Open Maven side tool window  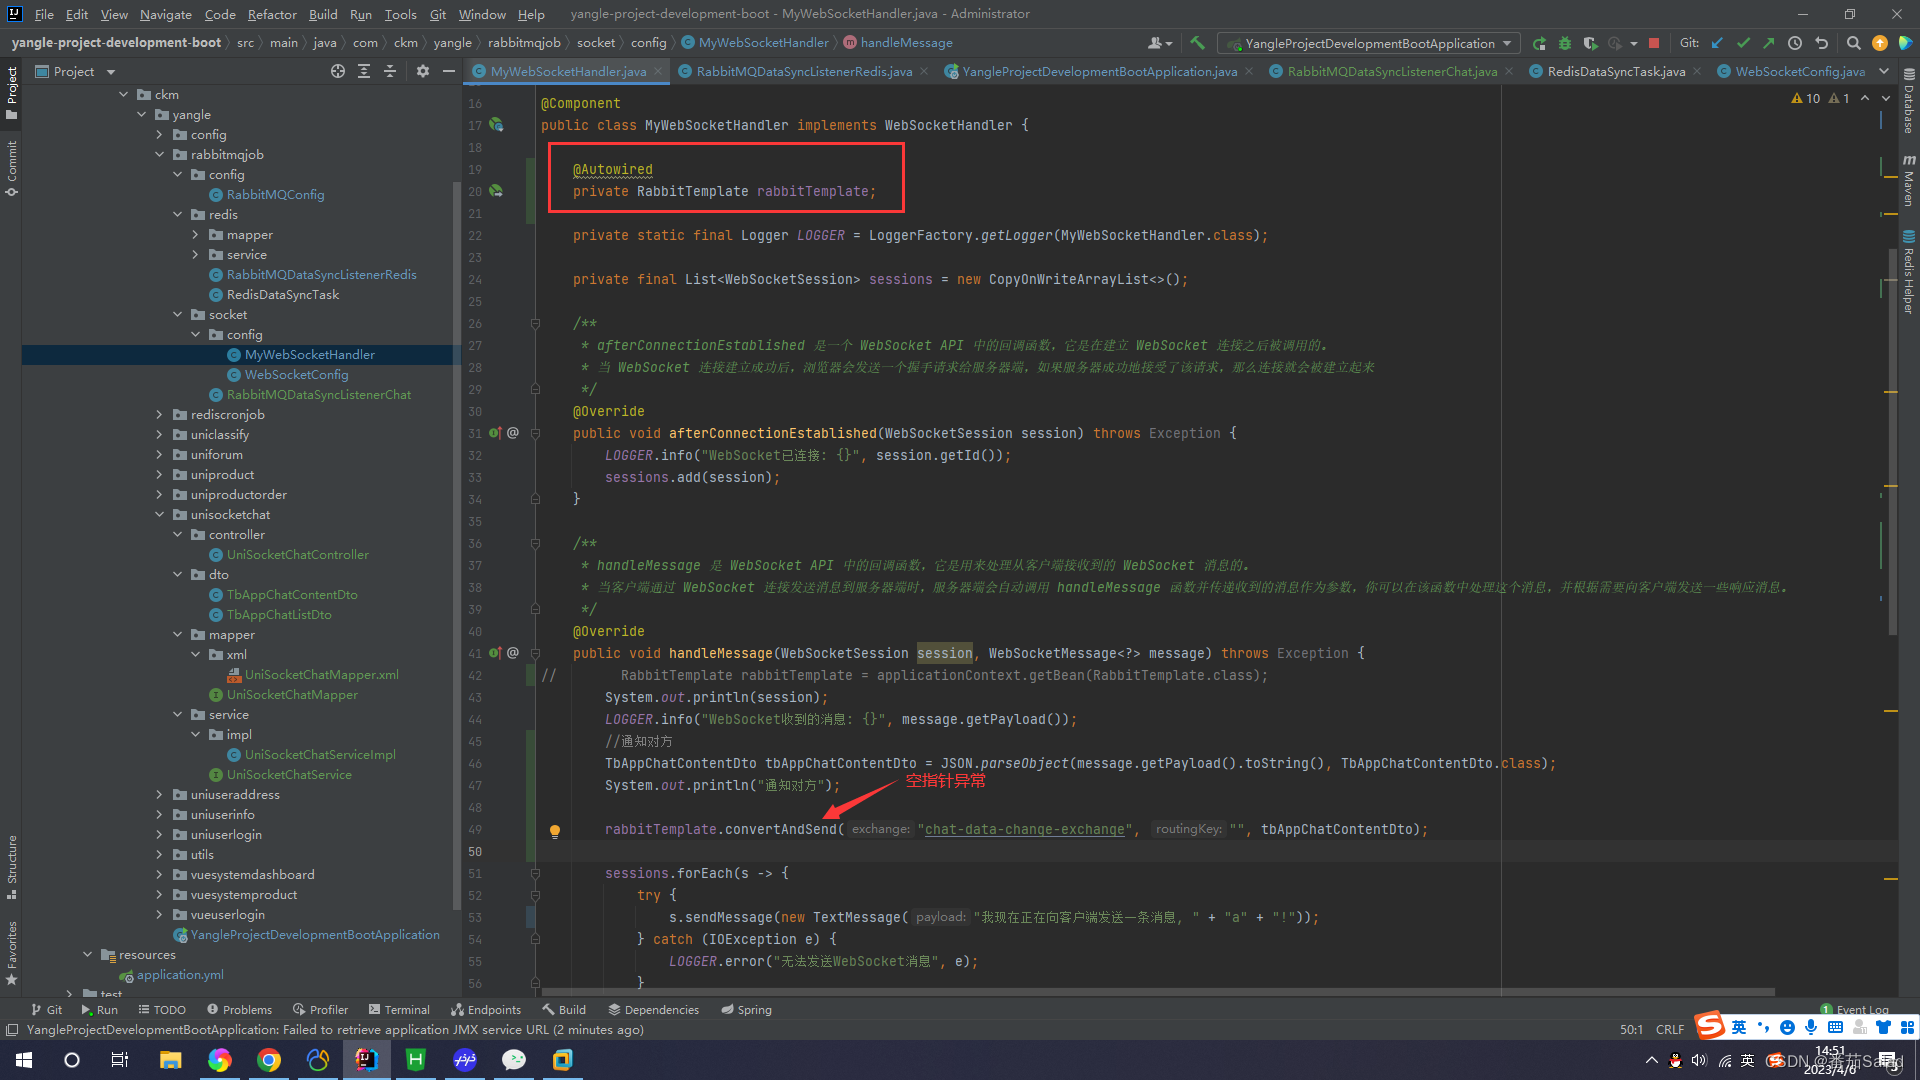[1909, 181]
